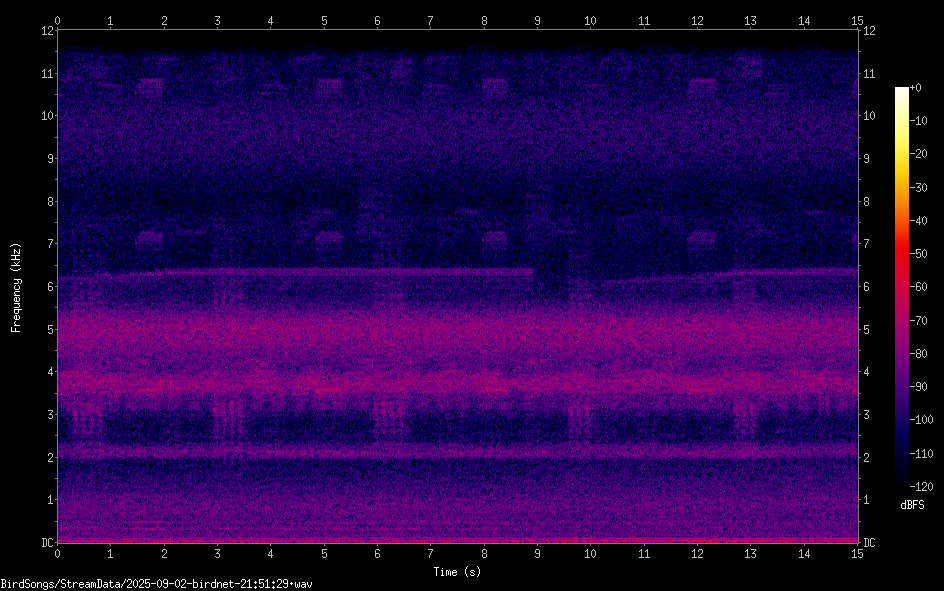Click the 'Time (s)' axis title
Viewport: 944px width, 591px height.
point(457,572)
